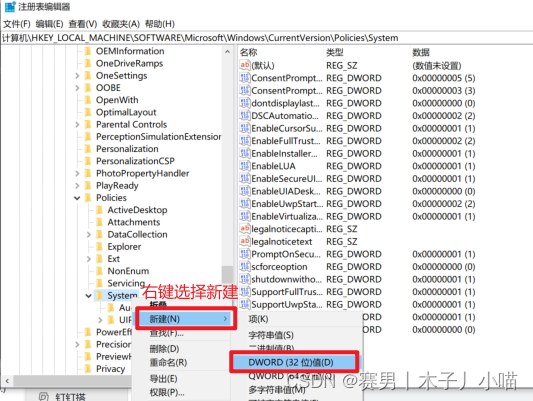Click the tree pane scroll-up arrow
Image resolution: width=533 pixels, height=401 pixels.
[227, 52]
